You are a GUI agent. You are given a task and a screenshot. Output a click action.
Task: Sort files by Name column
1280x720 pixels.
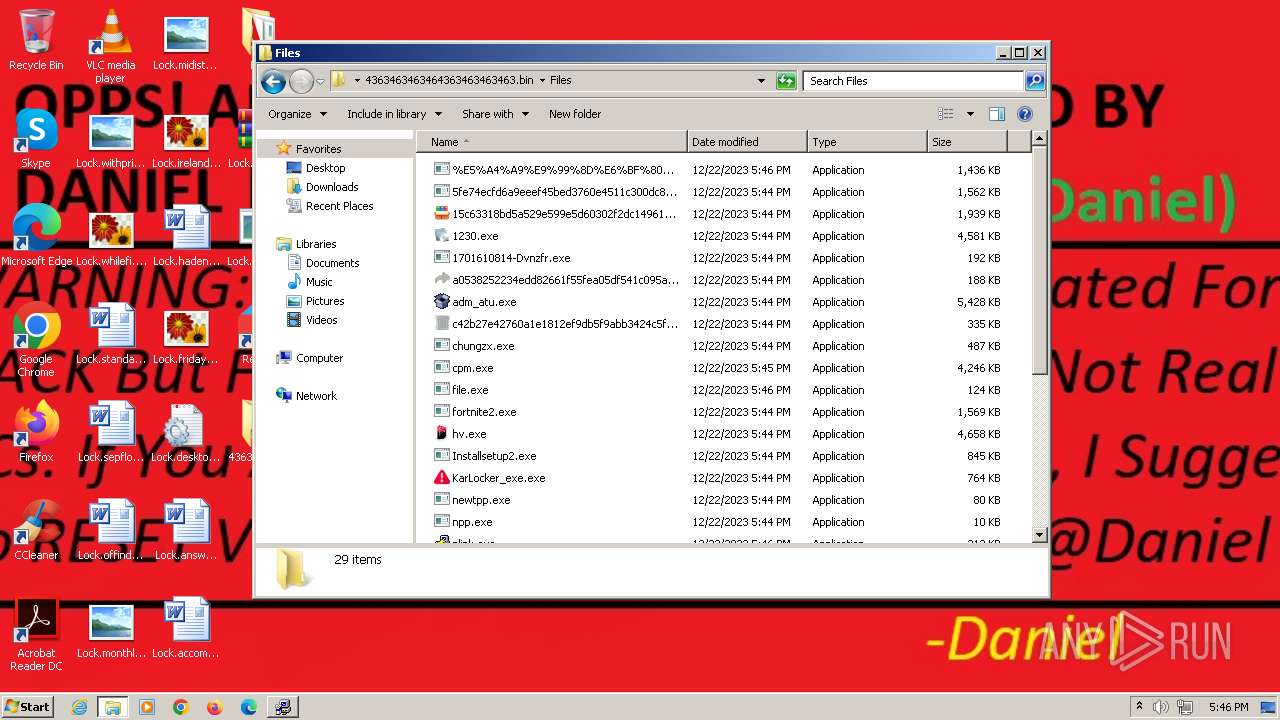(x=552, y=142)
